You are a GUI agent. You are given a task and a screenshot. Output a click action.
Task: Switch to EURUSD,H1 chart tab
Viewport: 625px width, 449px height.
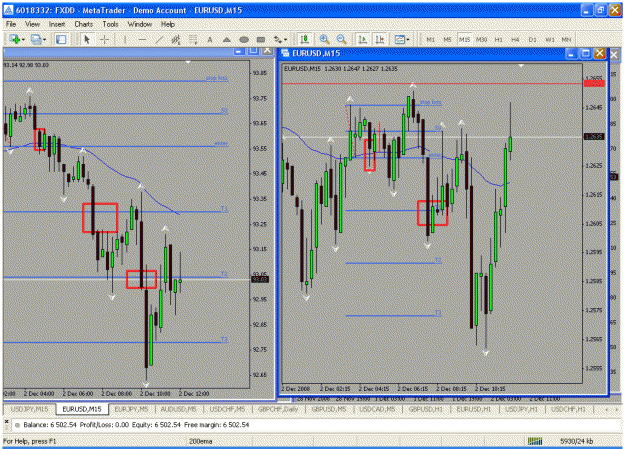click(474, 409)
